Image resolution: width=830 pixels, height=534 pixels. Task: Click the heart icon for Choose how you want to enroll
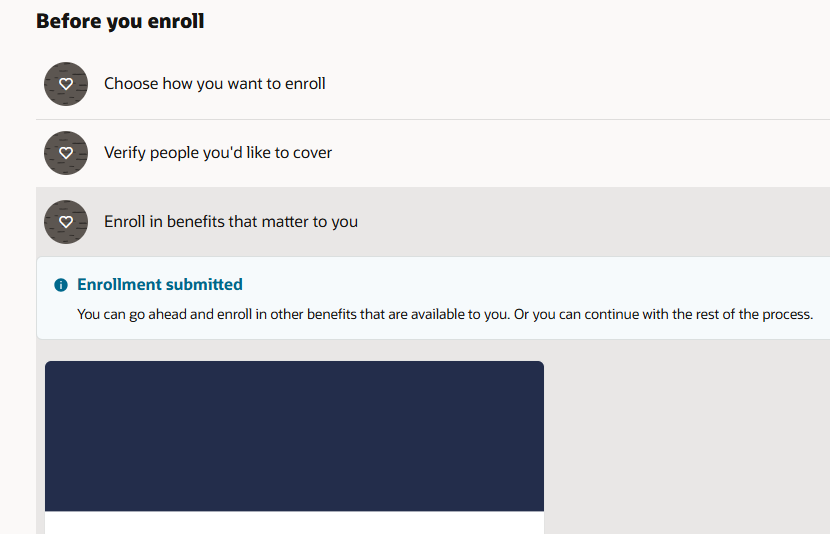pyautogui.click(x=66, y=84)
